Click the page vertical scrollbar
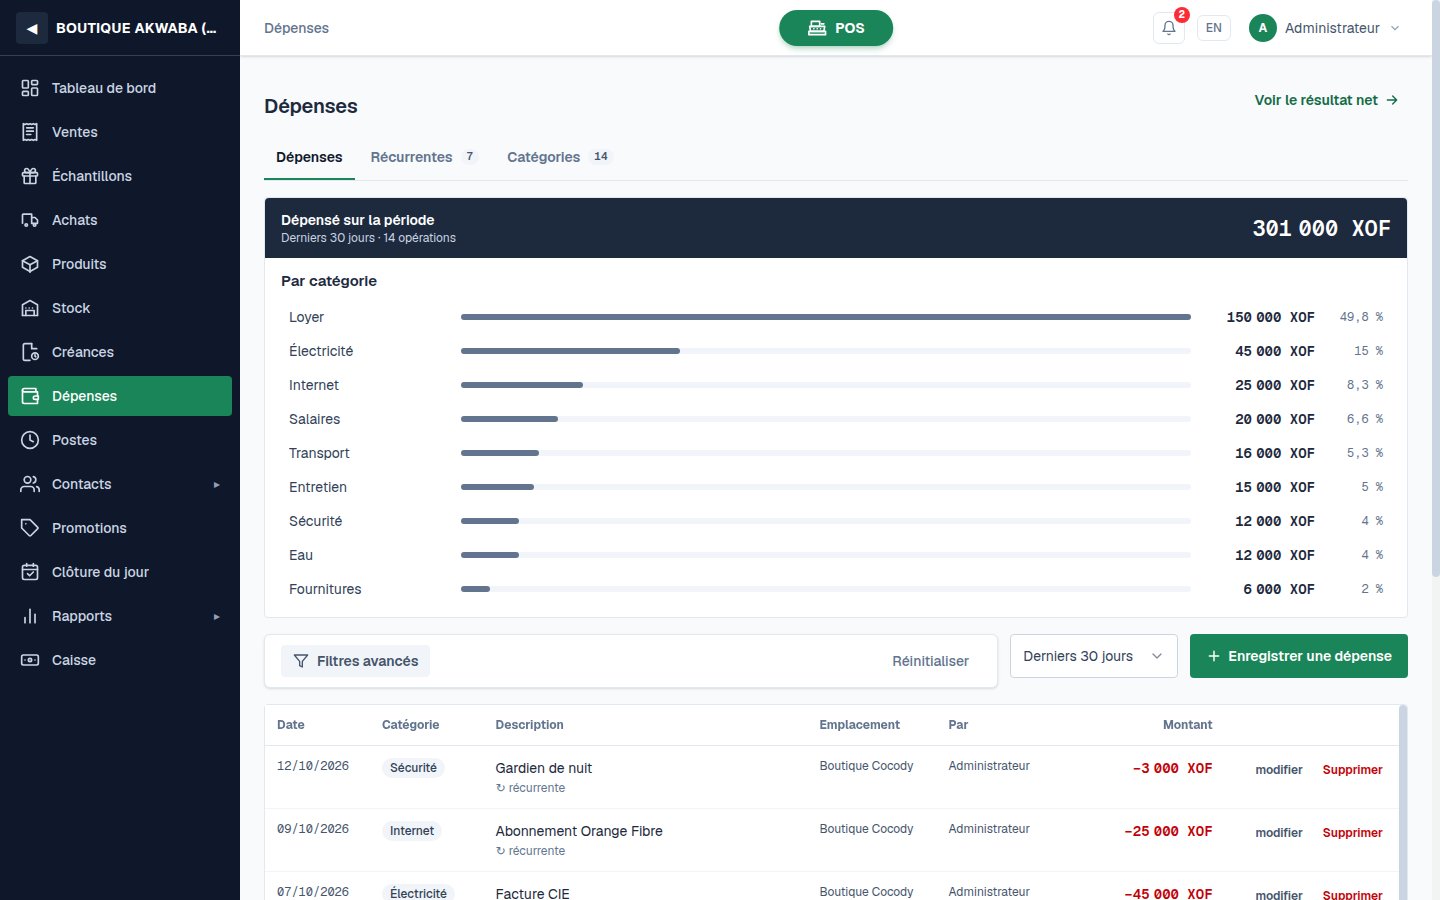This screenshot has height=900, width=1440. click(x=1436, y=290)
